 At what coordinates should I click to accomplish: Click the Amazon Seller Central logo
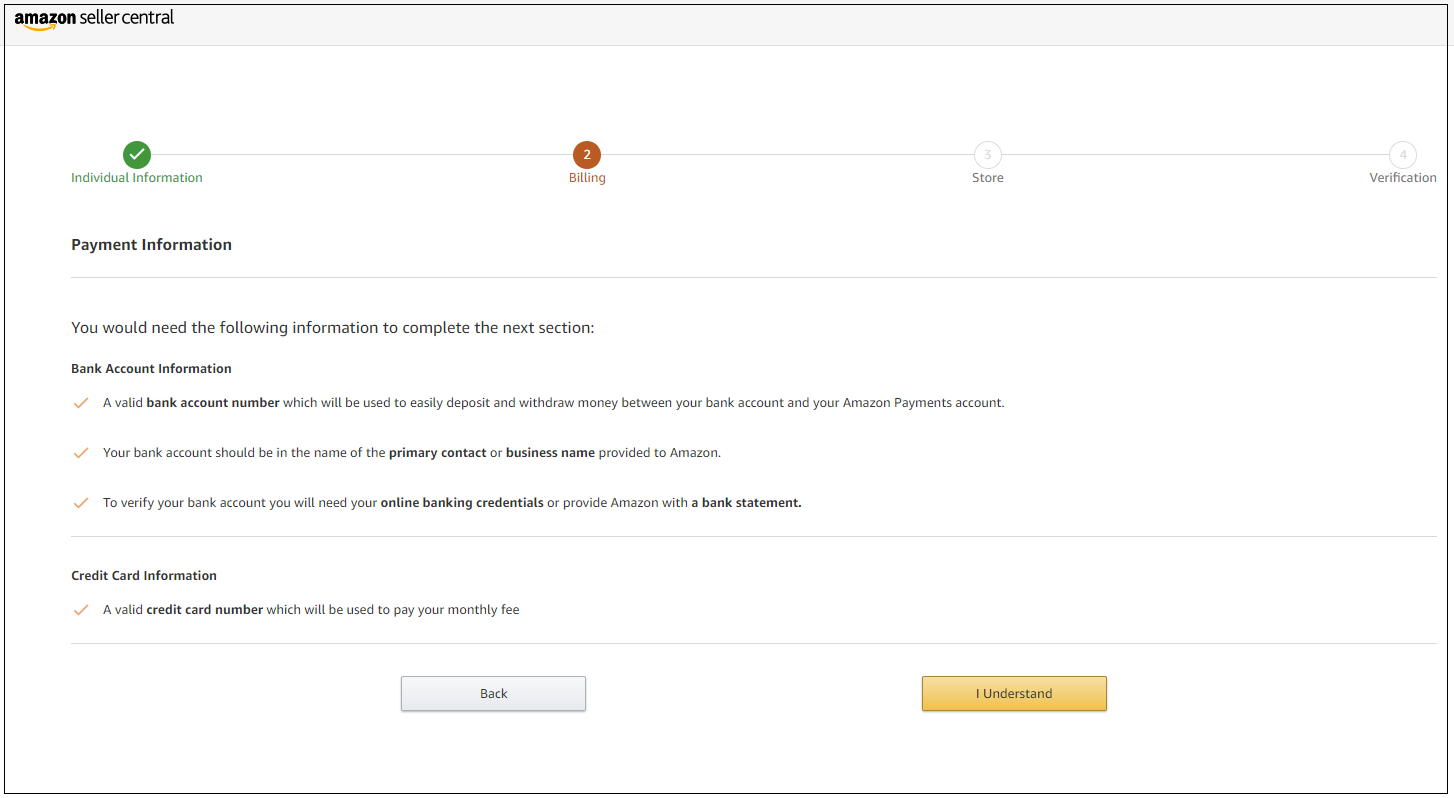(x=94, y=19)
